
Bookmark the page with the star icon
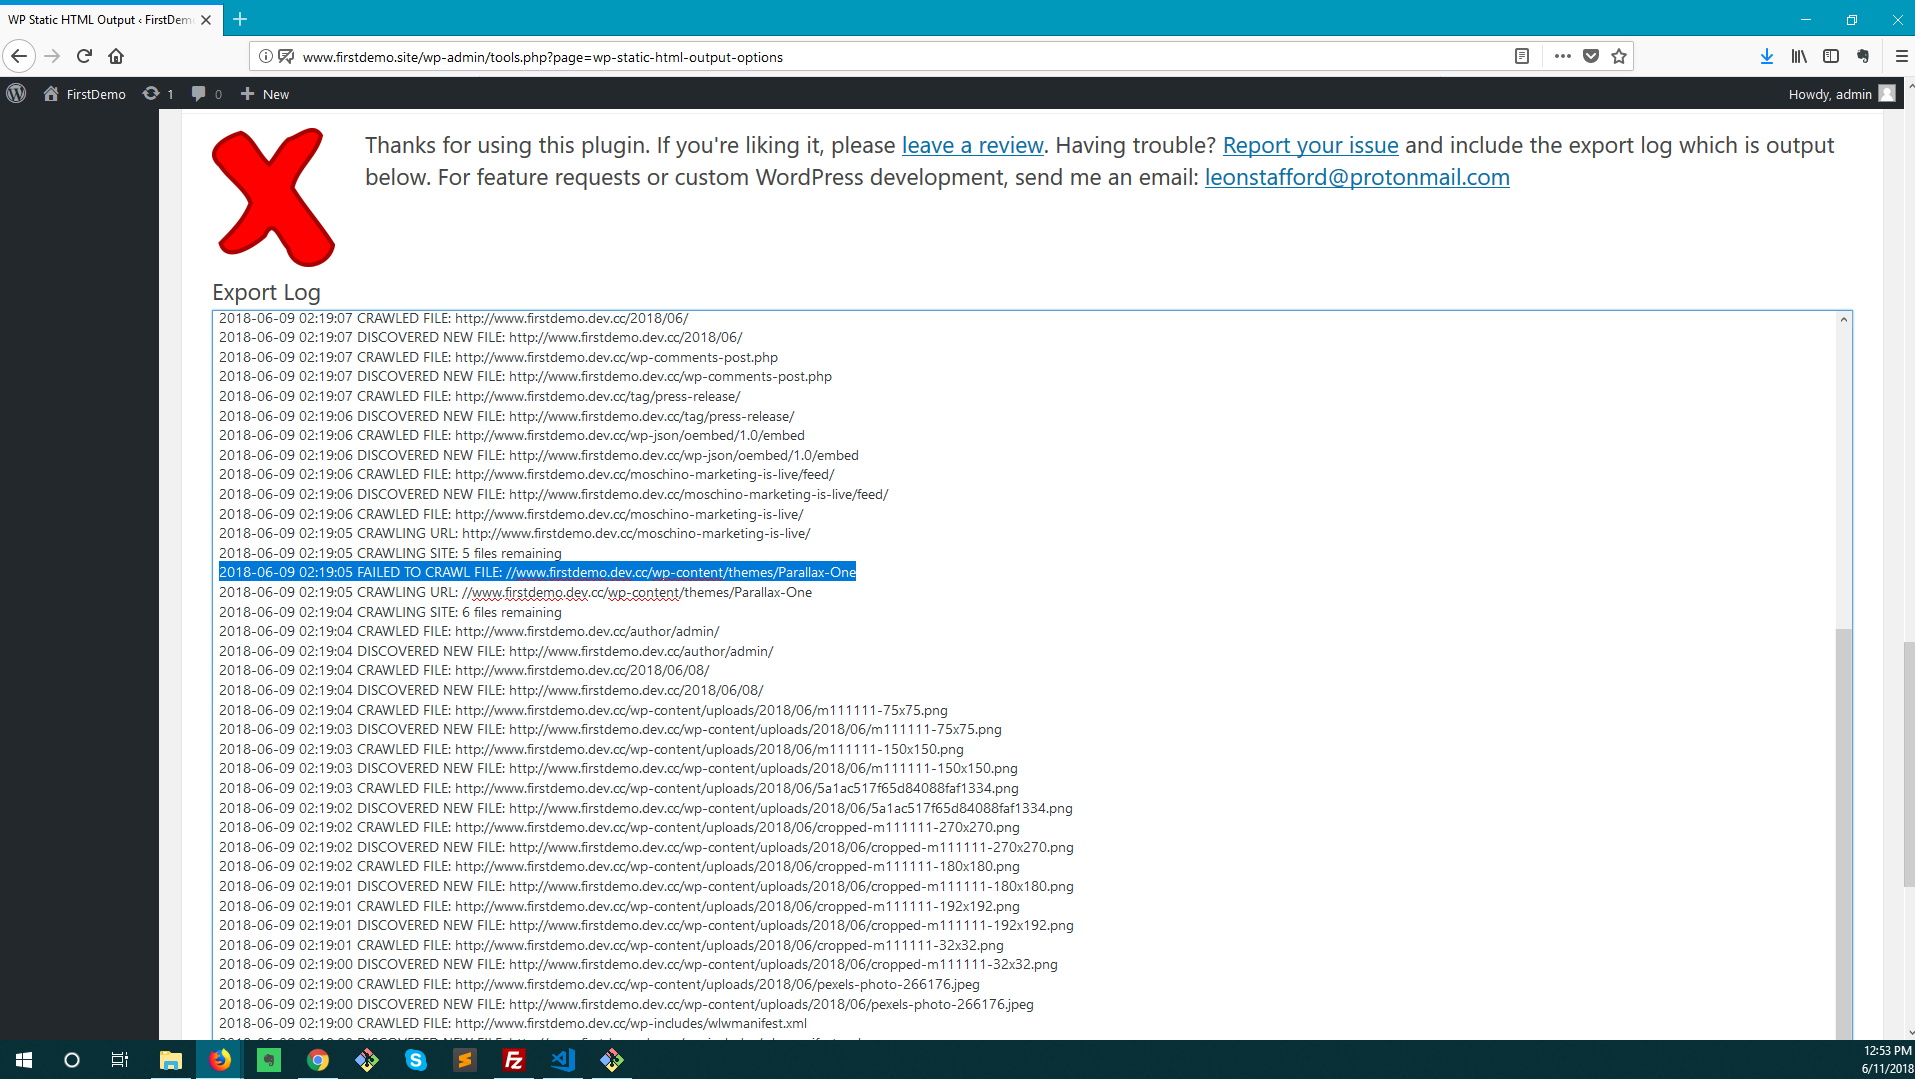click(1618, 56)
